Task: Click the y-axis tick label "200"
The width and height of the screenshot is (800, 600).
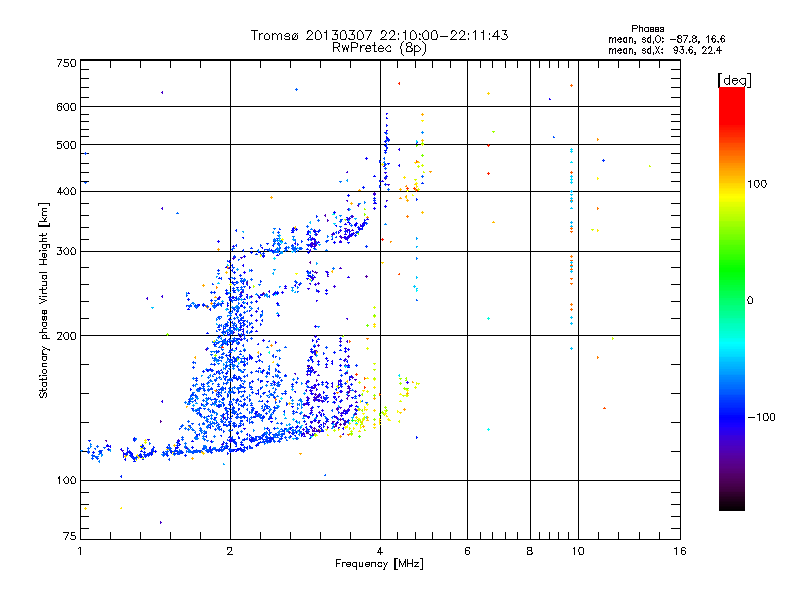Action: coord(66,336)
